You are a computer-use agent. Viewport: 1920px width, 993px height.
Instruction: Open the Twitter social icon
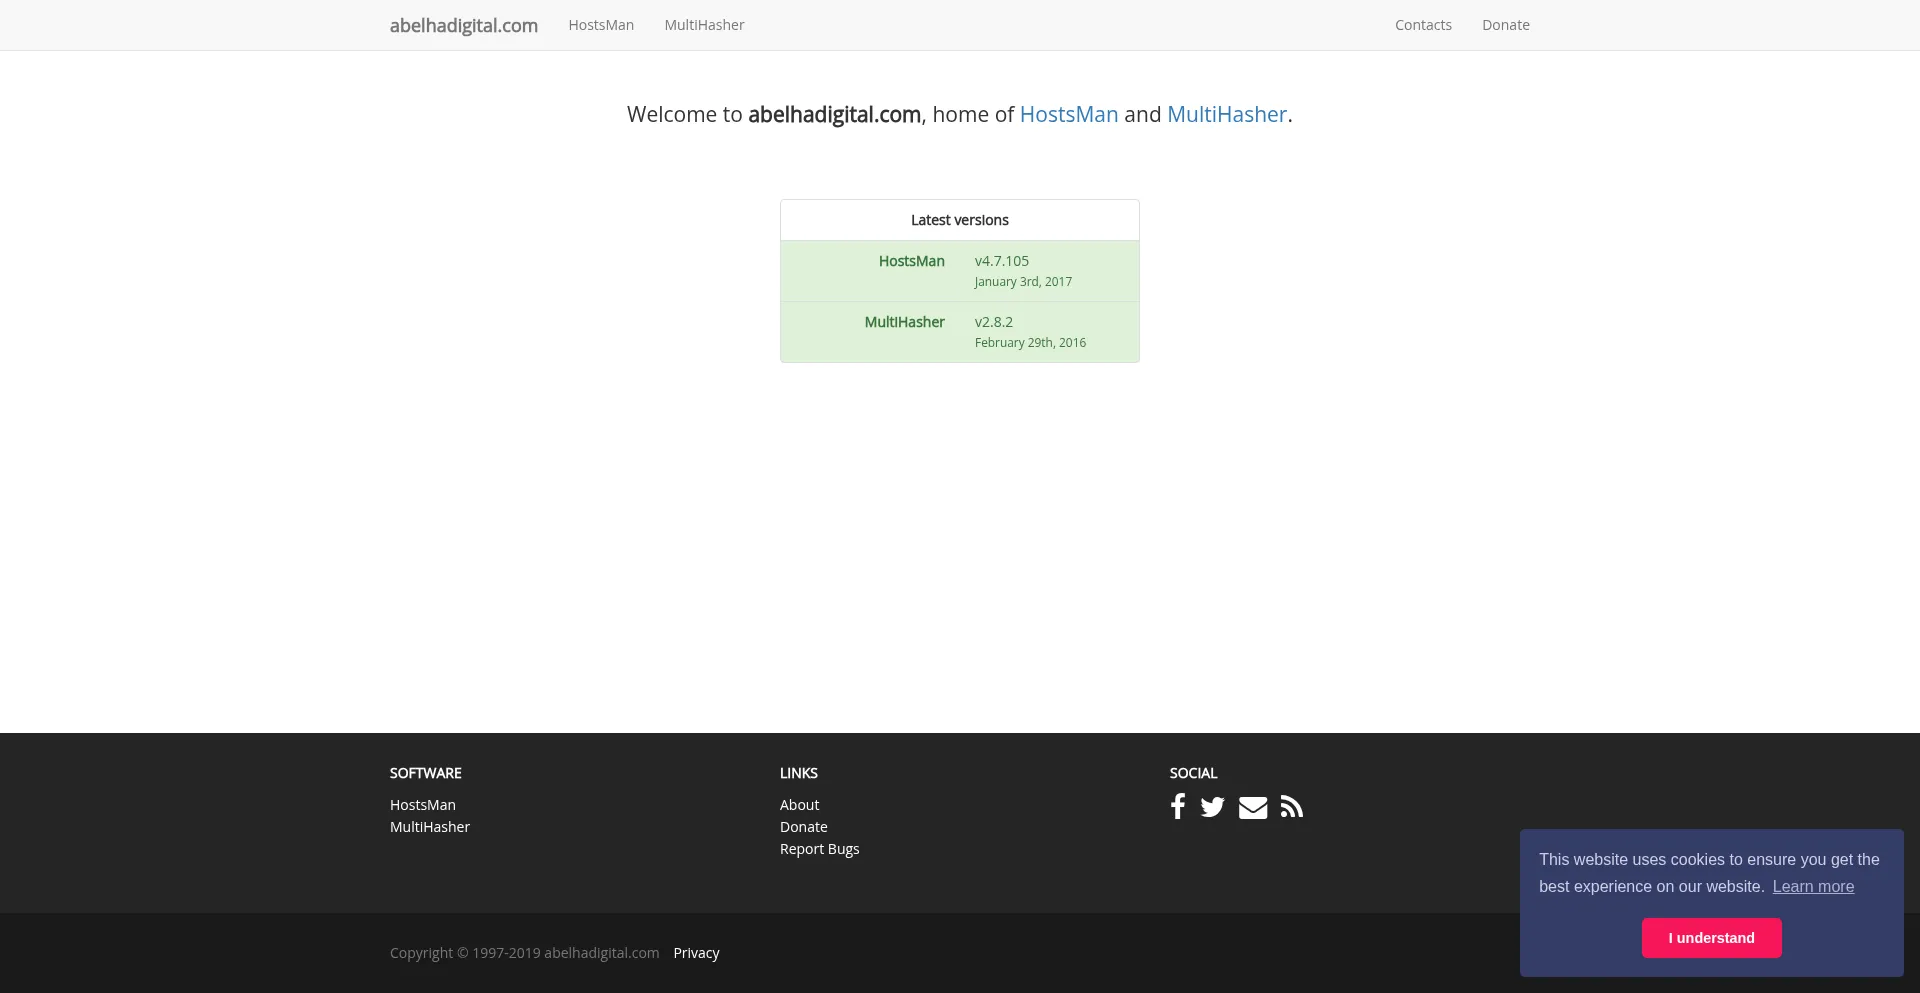click(x=1213, y=807)
